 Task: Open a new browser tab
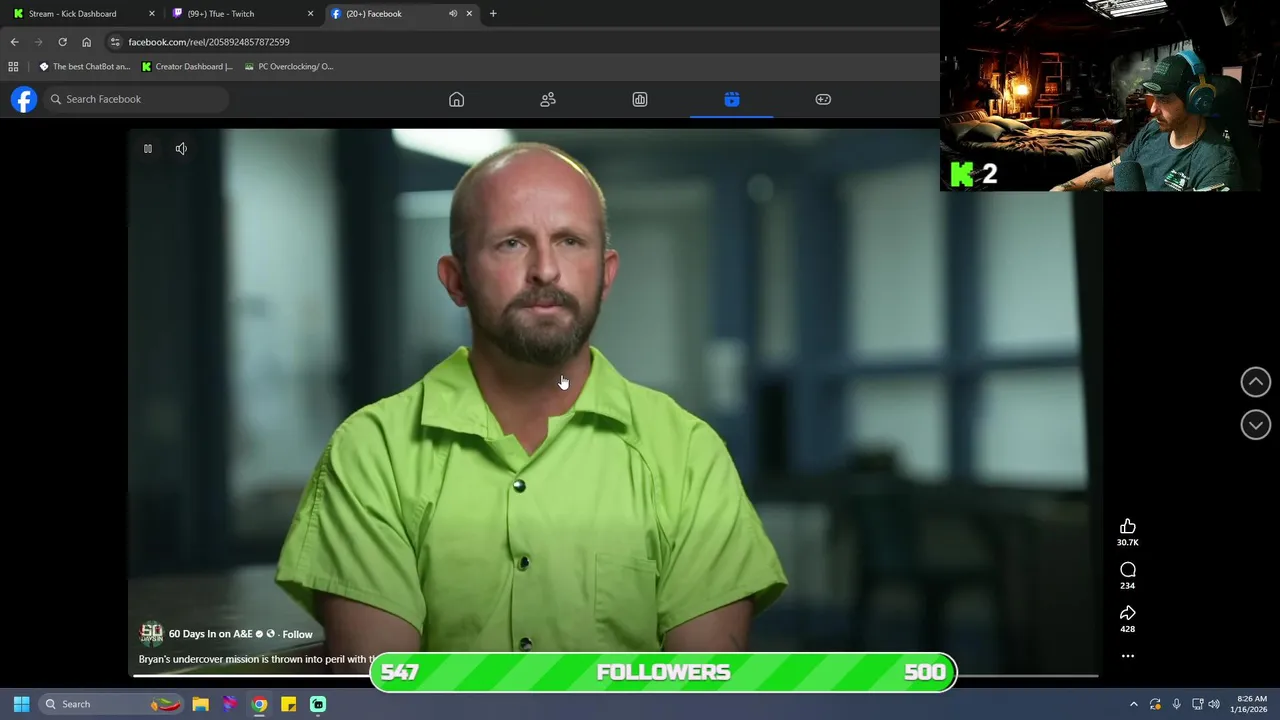click(493, 14)
